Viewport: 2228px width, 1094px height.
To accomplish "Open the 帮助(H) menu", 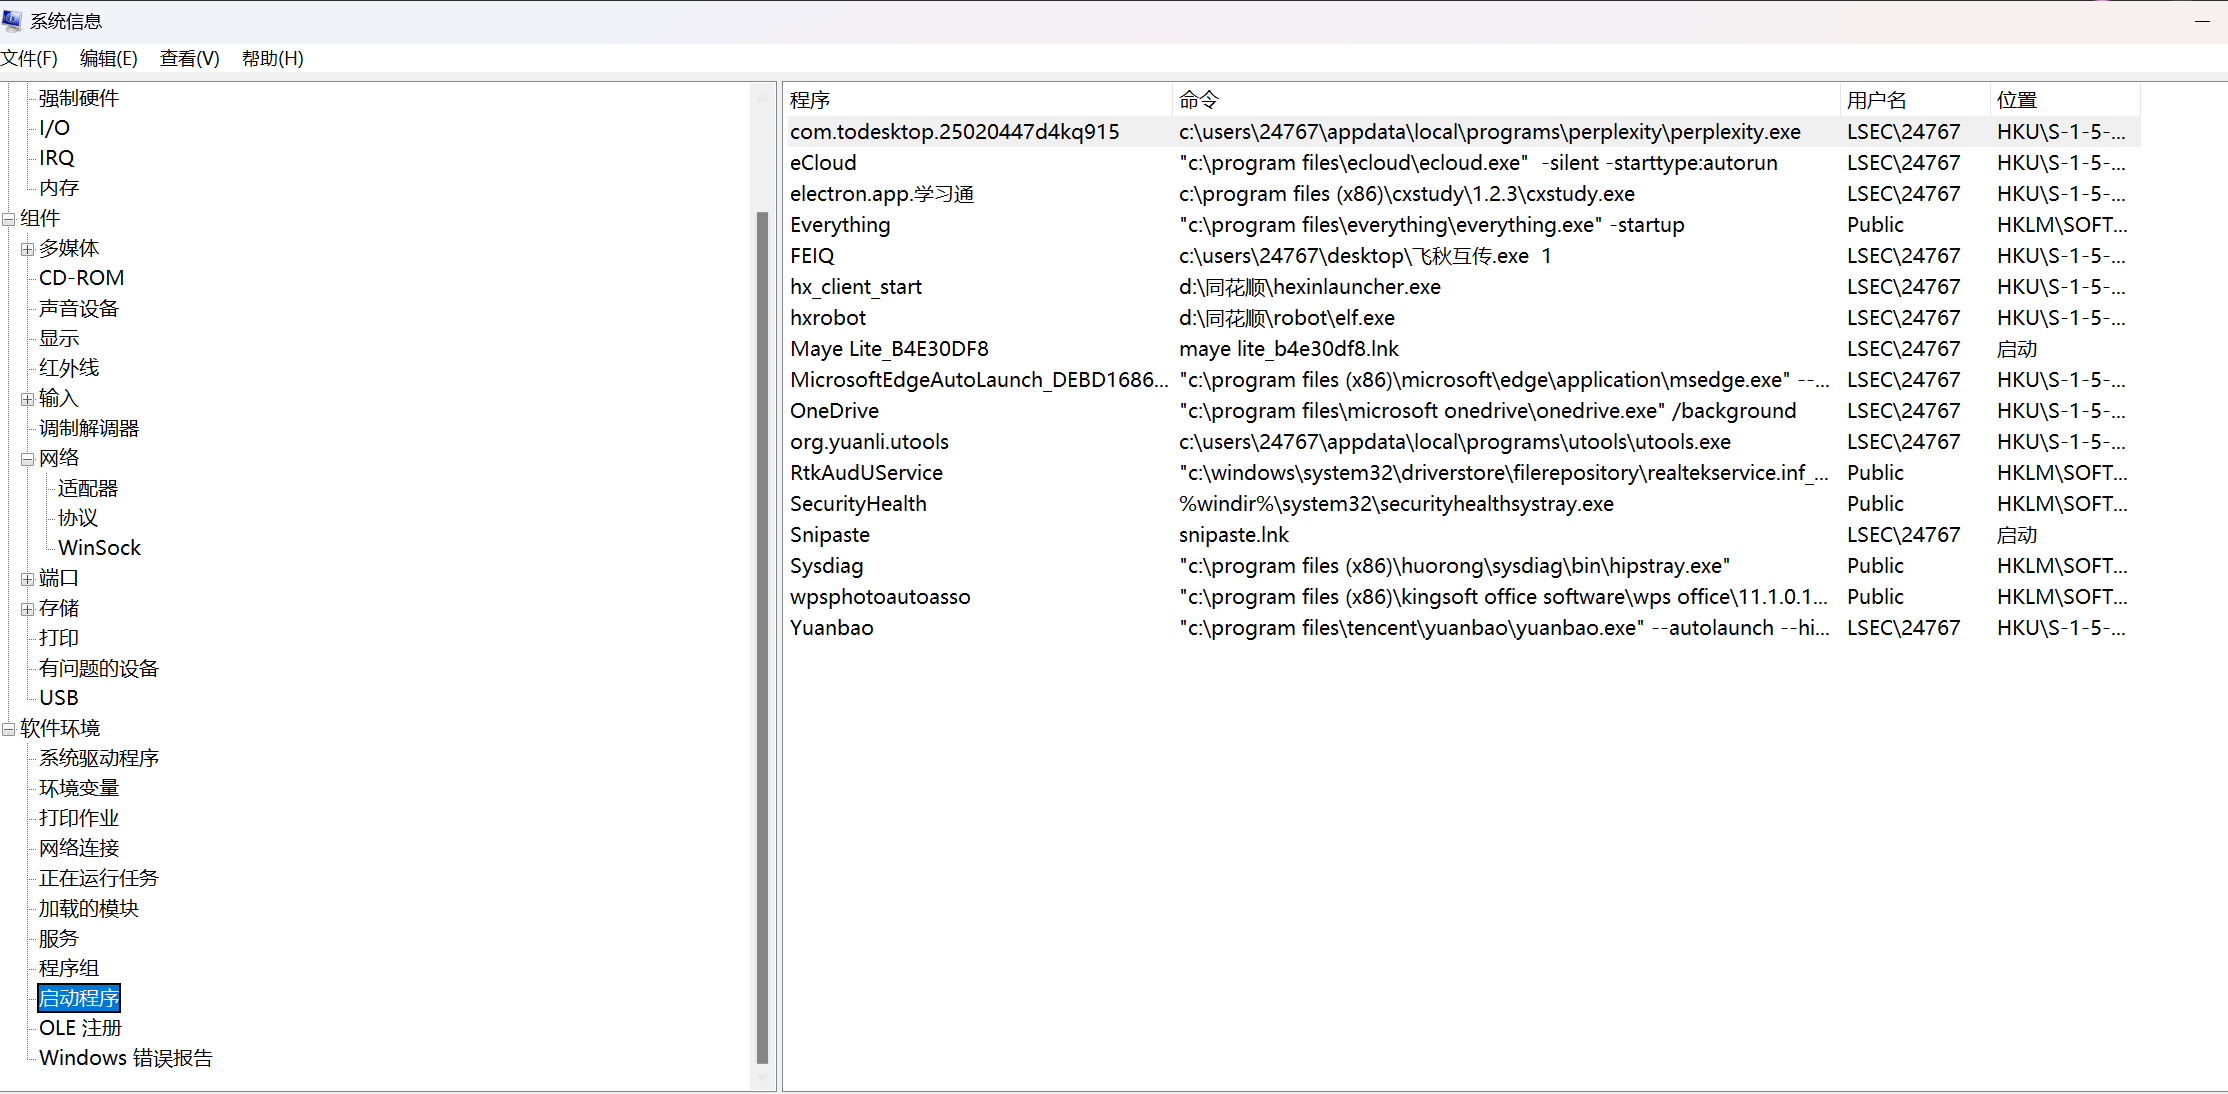I will (x=272, y=59).
